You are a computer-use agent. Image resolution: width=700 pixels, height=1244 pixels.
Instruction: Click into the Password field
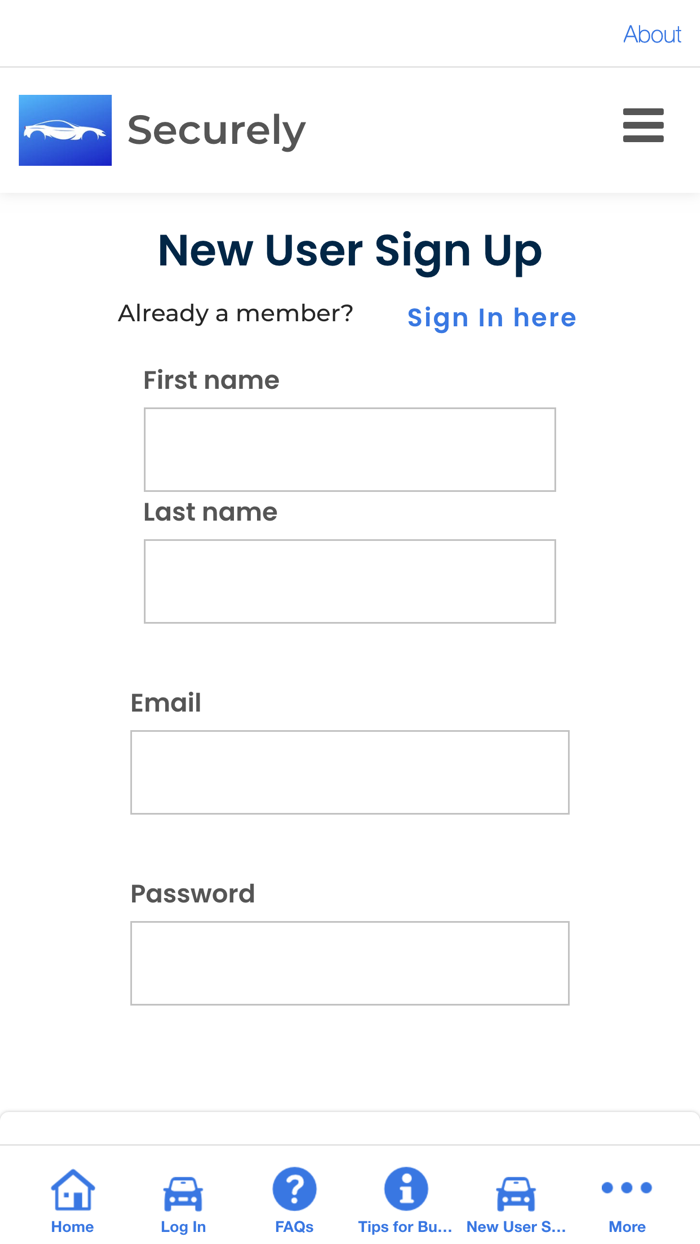[350, 963]
